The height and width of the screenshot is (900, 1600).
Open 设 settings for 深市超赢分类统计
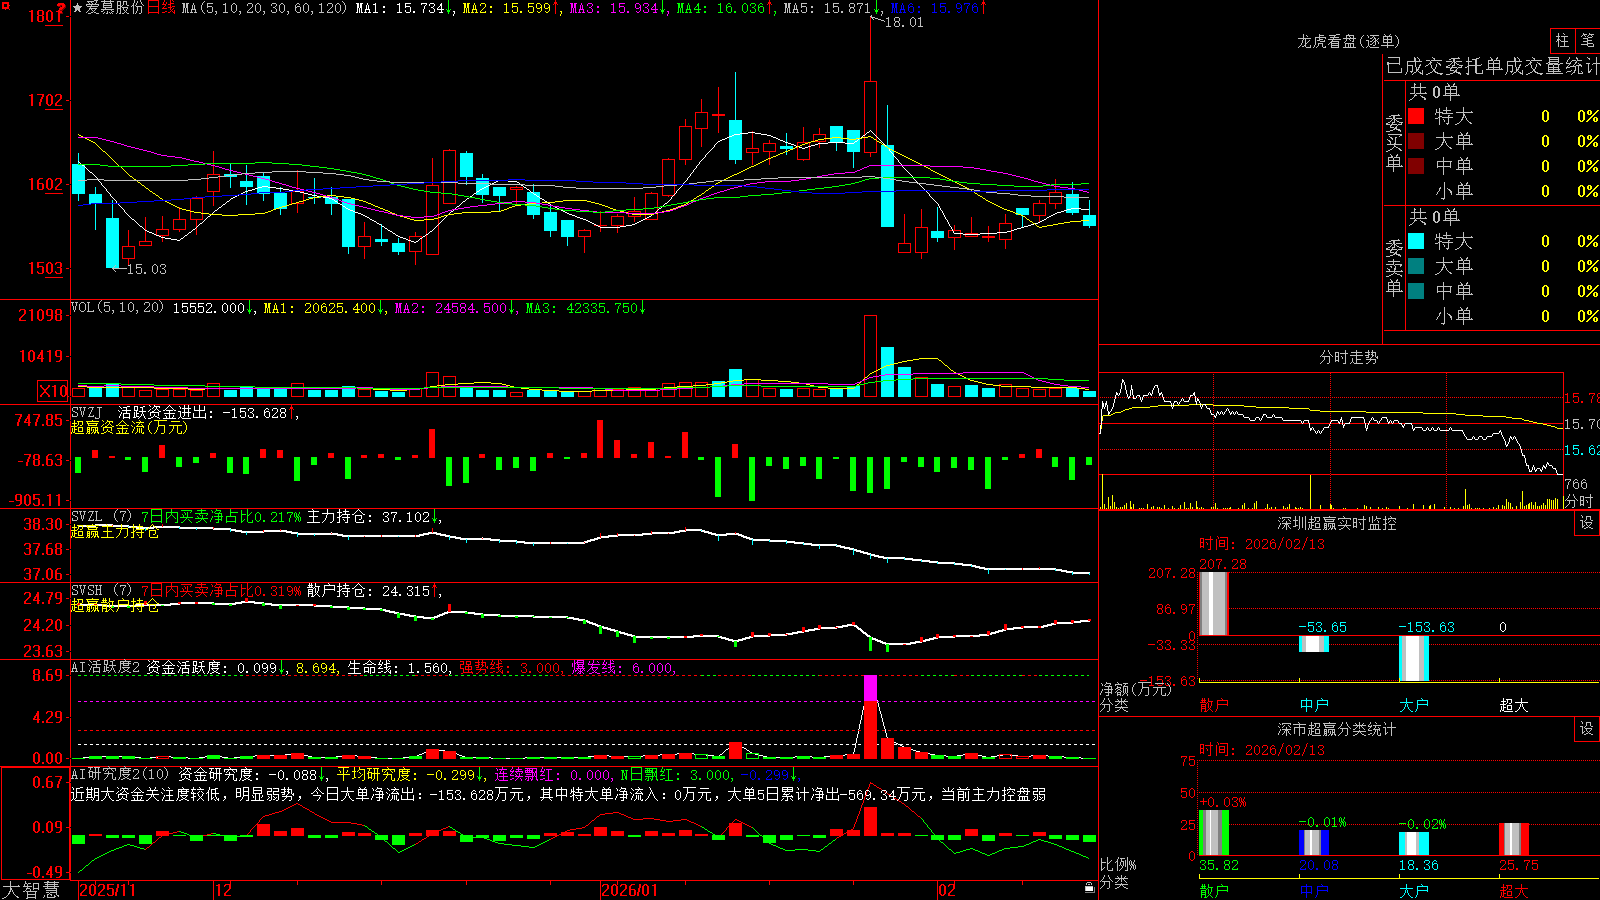(x=1587, y=729)
